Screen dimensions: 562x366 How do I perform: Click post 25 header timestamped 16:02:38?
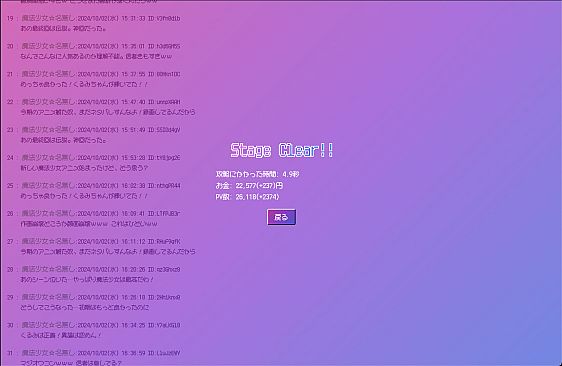tap(94, 186)
